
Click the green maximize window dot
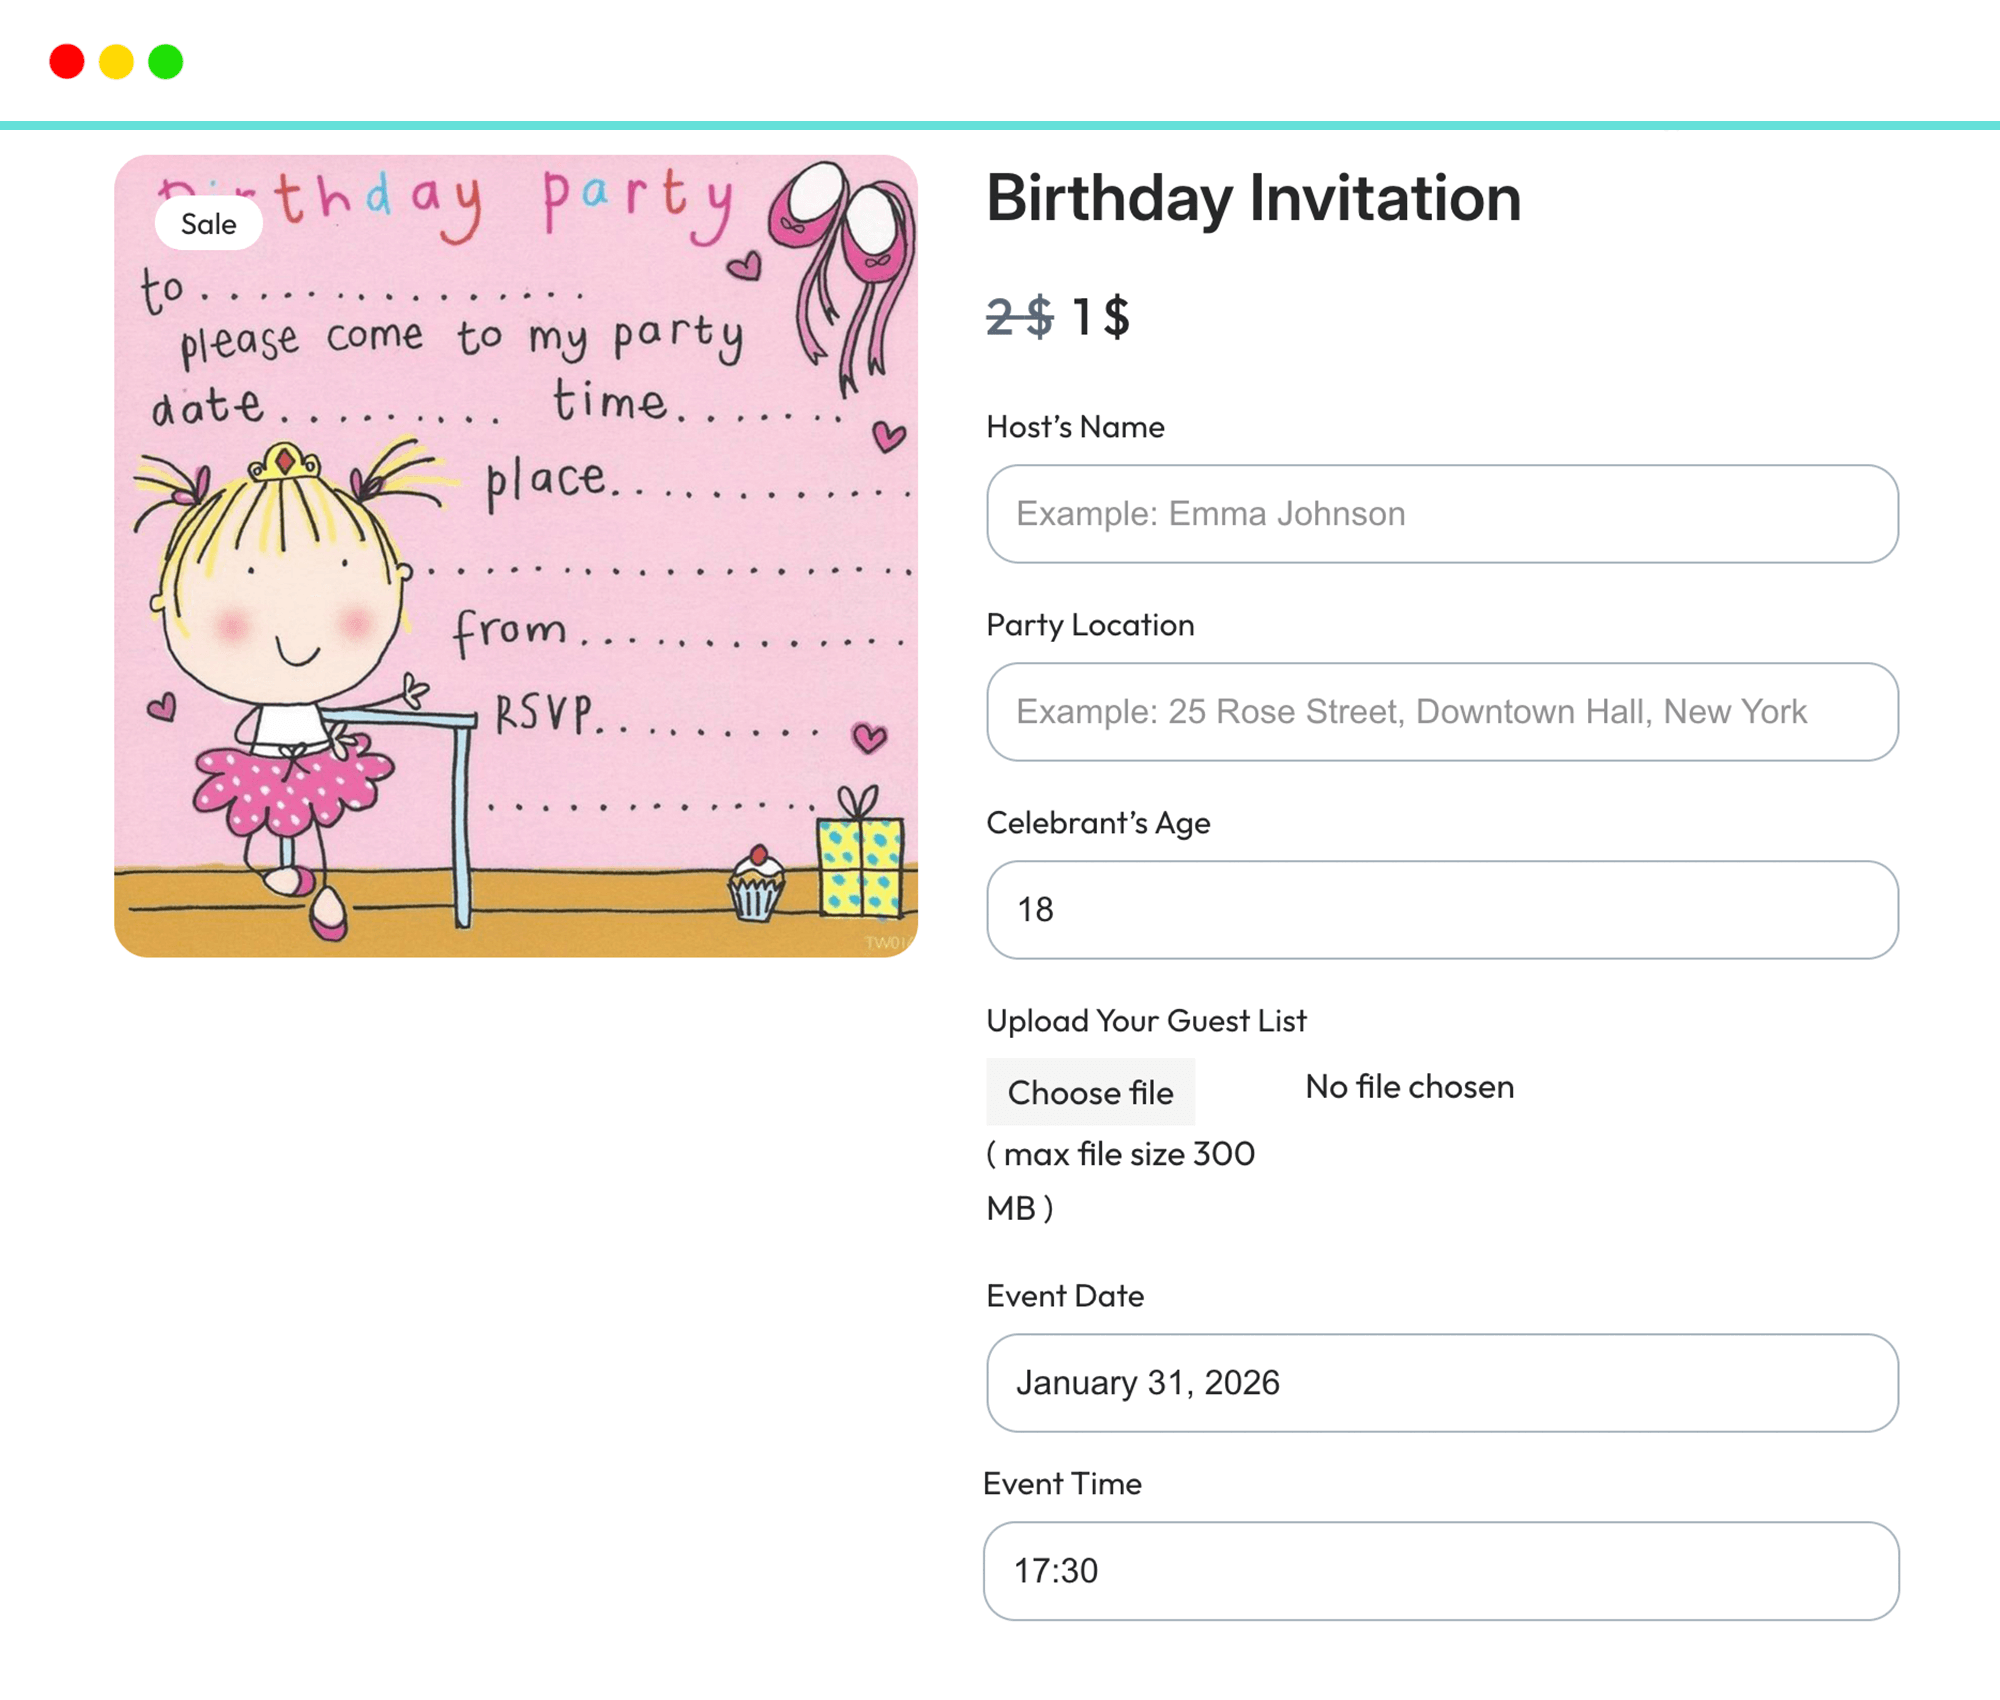pos(166,62)
